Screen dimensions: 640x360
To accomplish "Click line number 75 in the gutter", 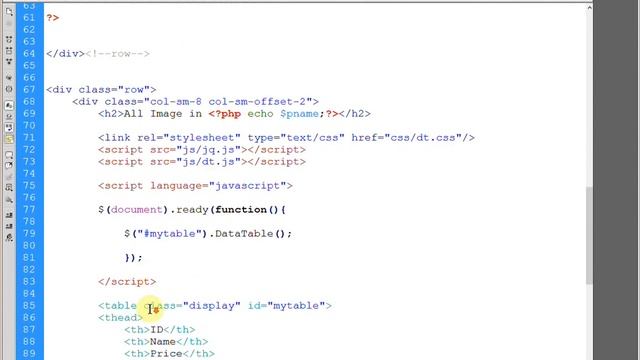I will (29, 186).
